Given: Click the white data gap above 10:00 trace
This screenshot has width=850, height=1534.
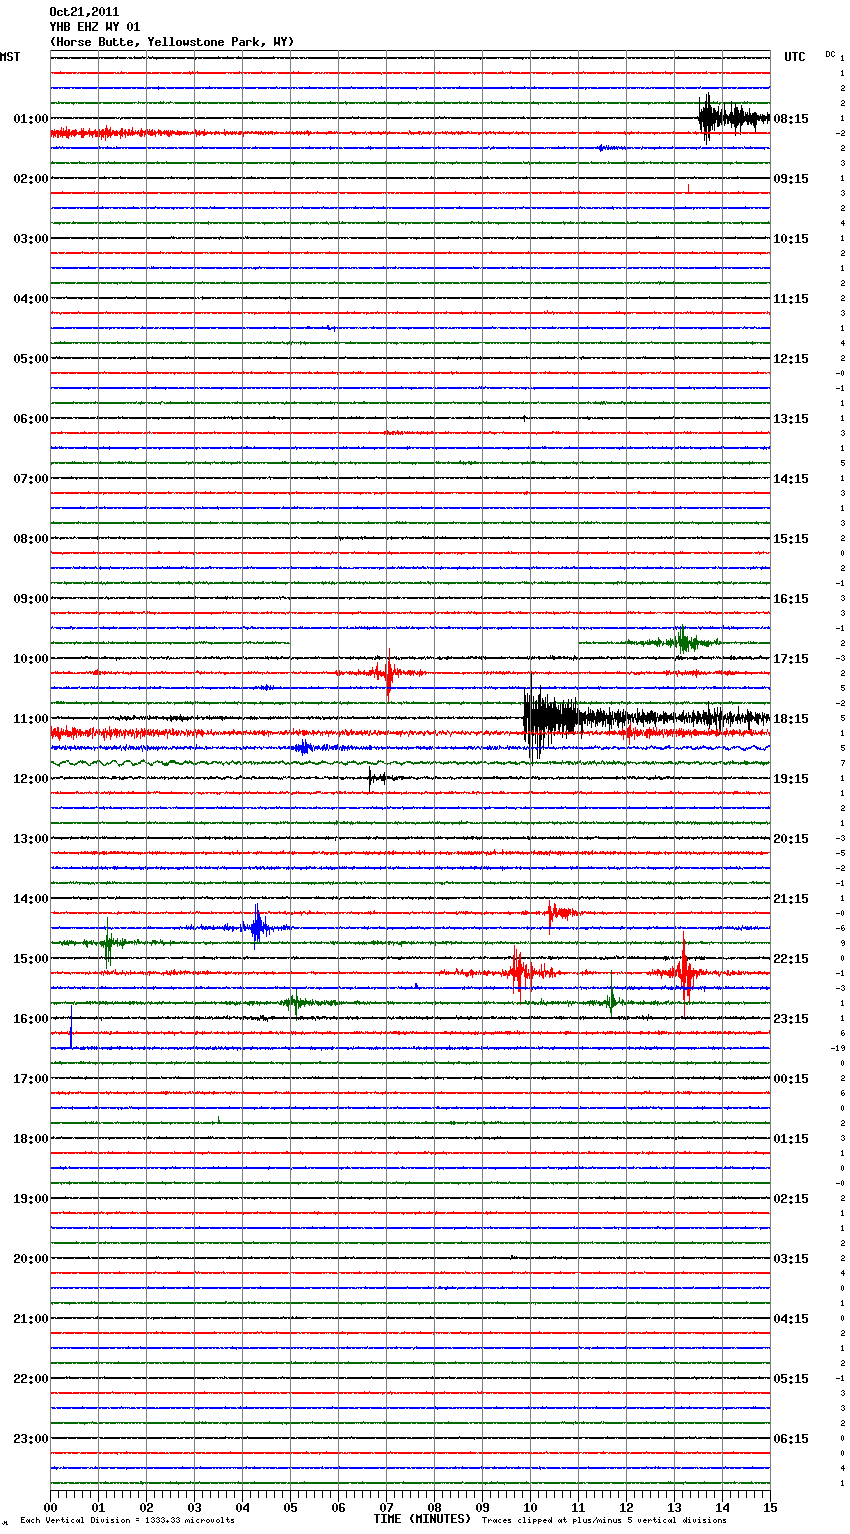Looking at the screenshot, I should [x=434, y=641].
